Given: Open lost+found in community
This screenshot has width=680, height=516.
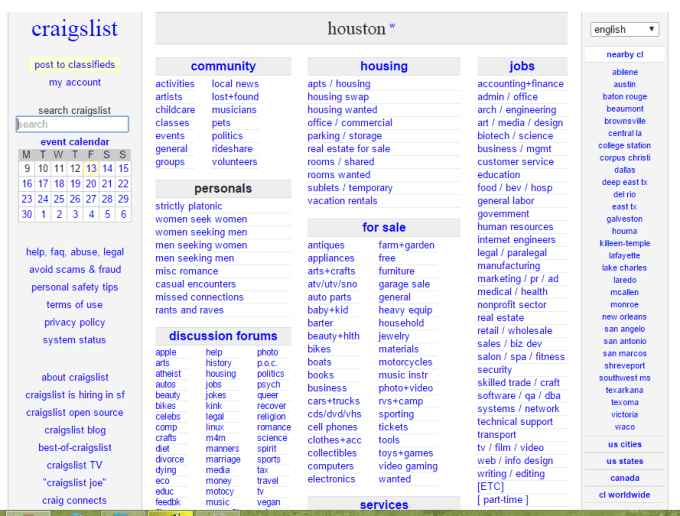Looking at the screenshot, I should coord(235,97).
